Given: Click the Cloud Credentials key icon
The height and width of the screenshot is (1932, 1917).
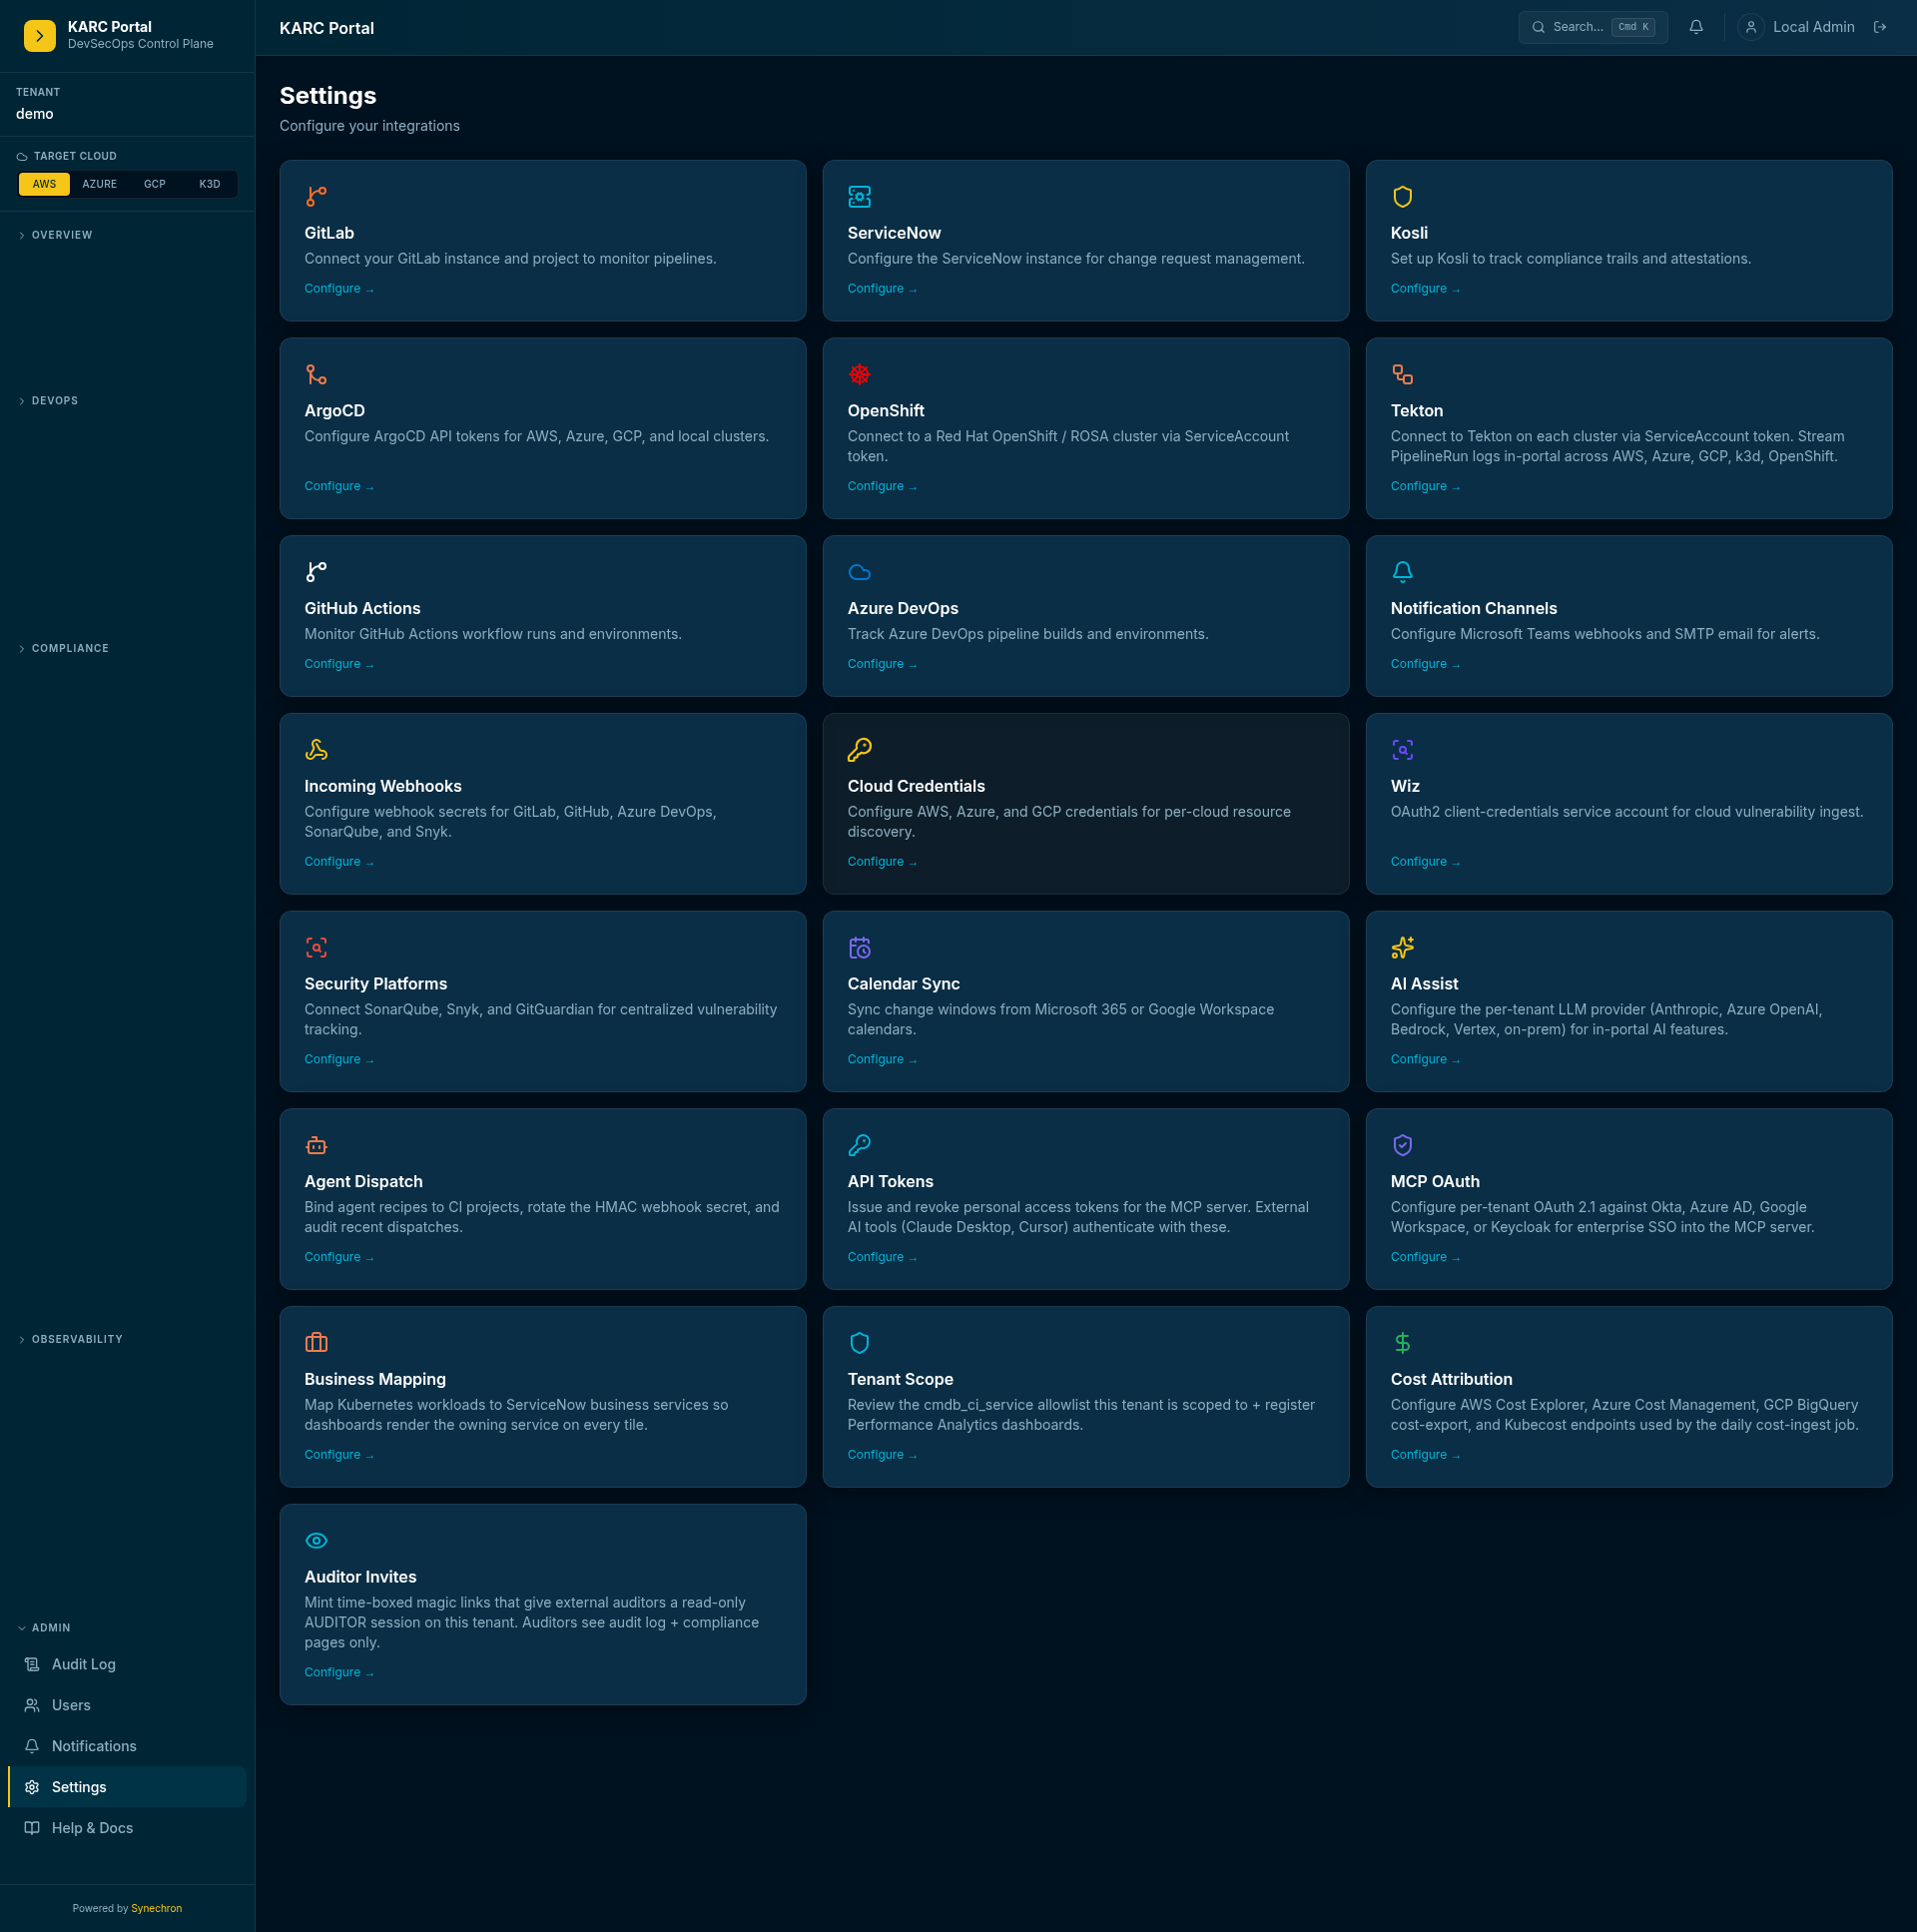Looking at the screenshot, I should [x=859, y=750].
